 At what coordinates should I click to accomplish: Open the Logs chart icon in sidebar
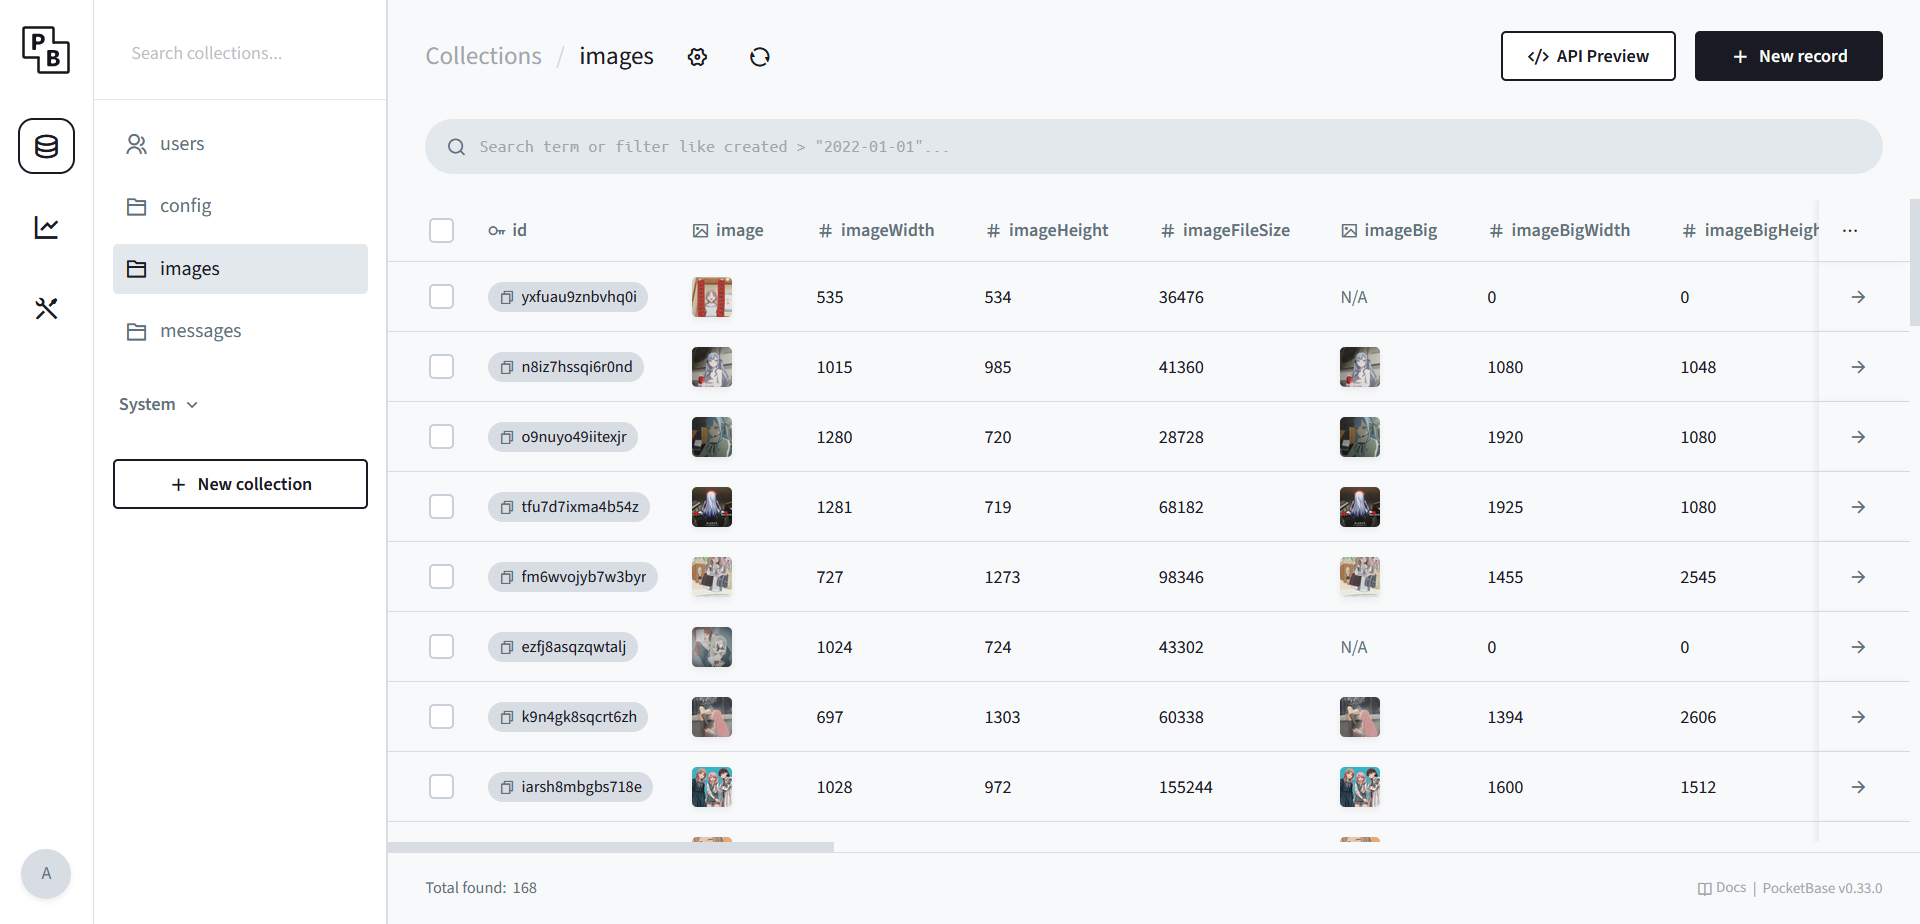[x=46, y=227]
